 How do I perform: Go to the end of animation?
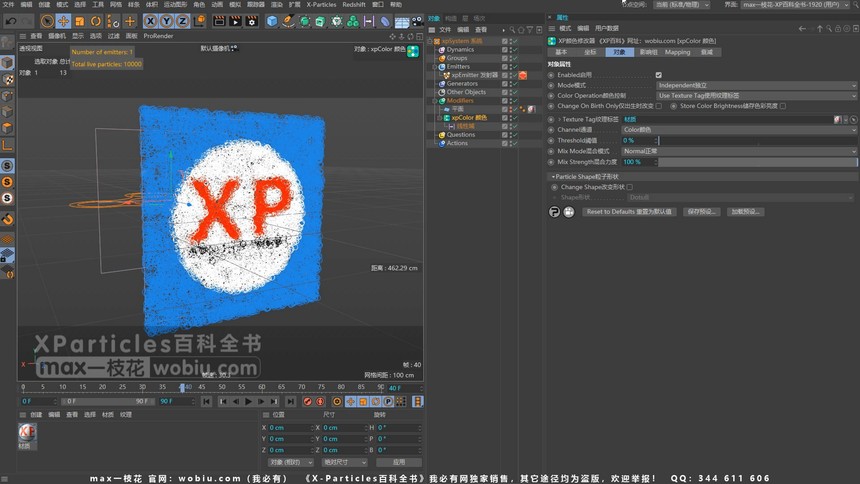(291, 402)
